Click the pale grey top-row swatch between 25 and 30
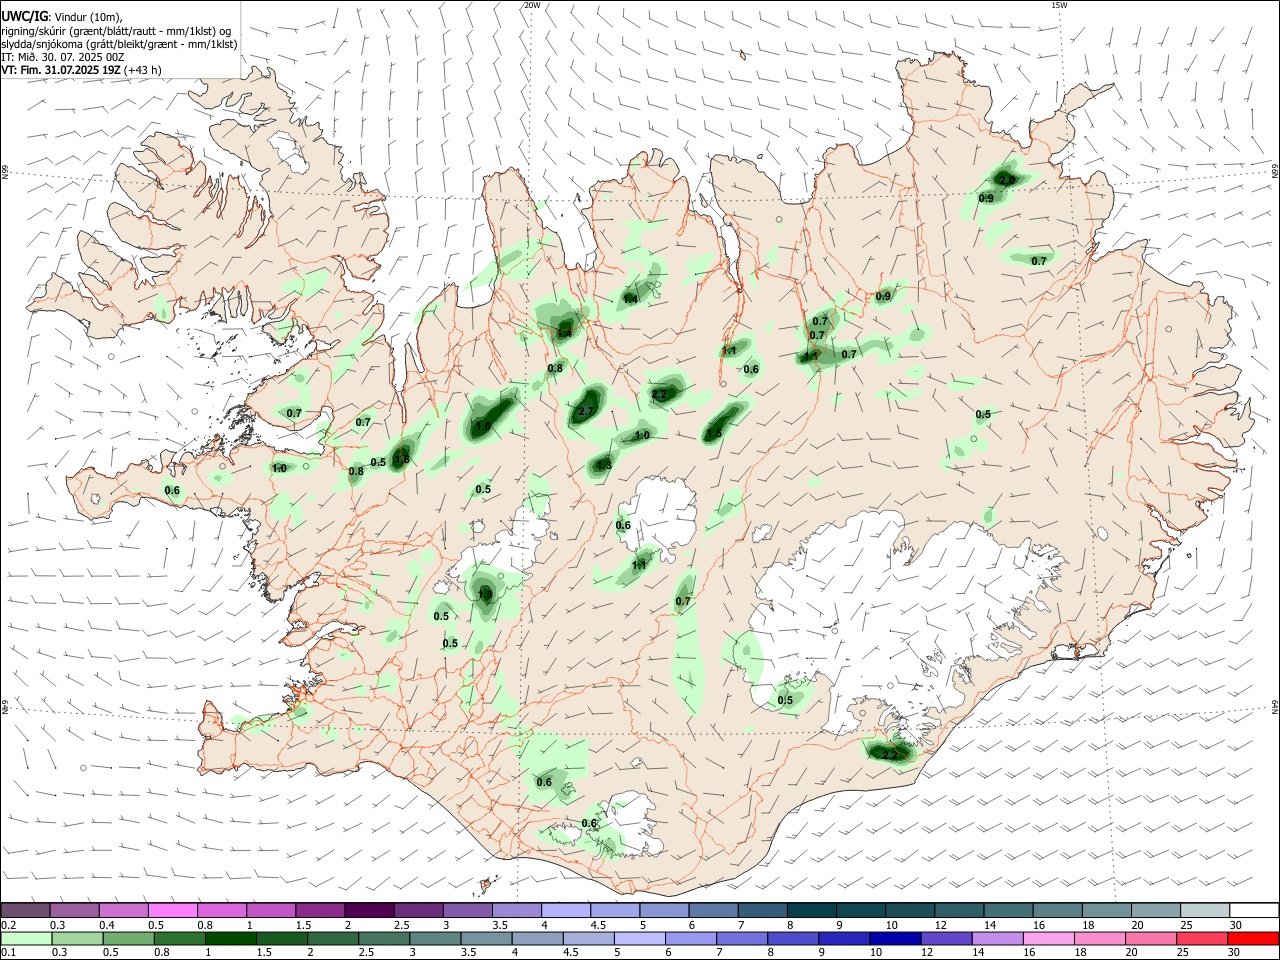 [1204, 910]
